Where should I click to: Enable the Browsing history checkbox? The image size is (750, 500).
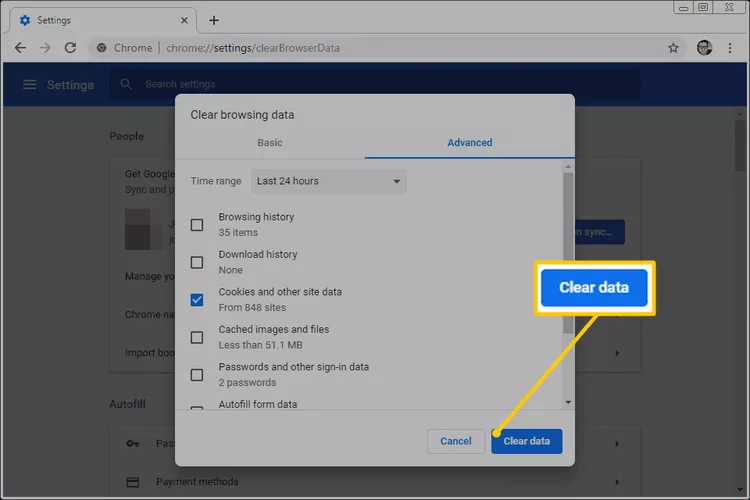tap(197, 224)
